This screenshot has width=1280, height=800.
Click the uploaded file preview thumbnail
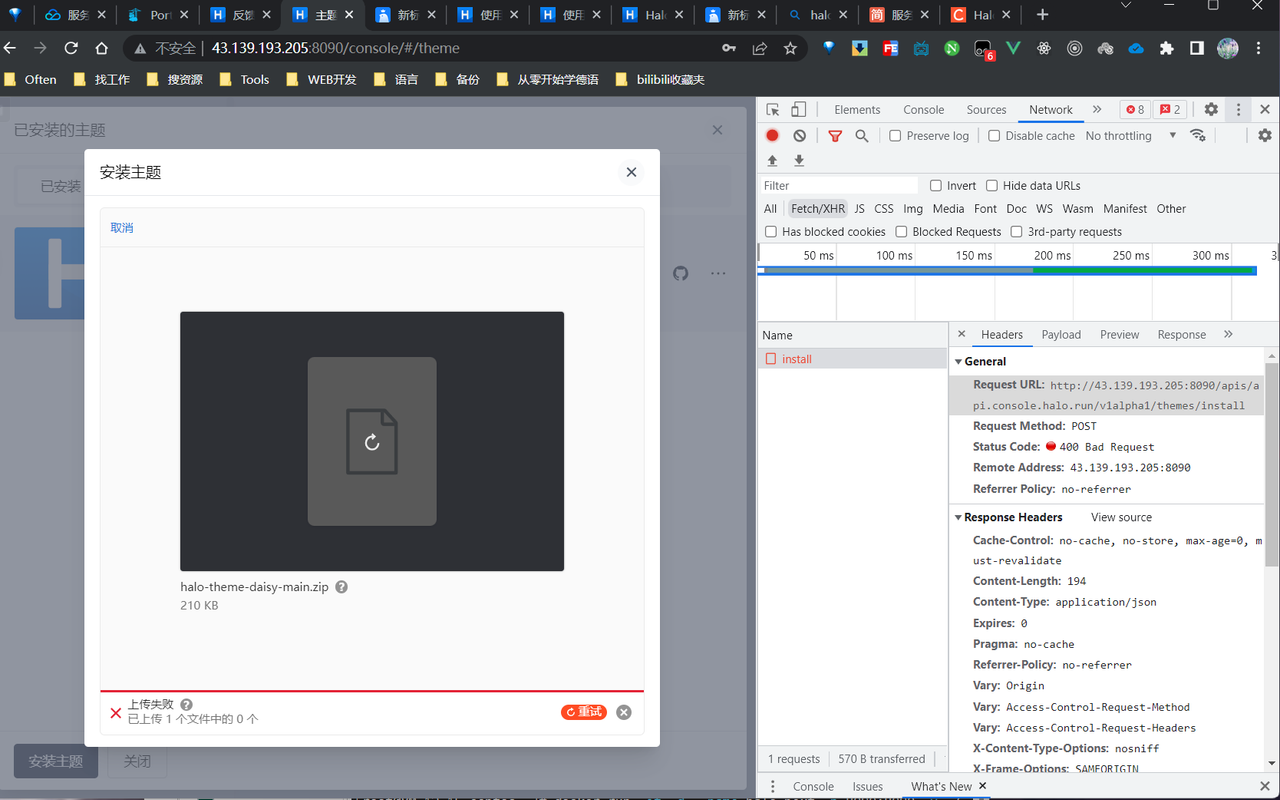tap(372, 441)
